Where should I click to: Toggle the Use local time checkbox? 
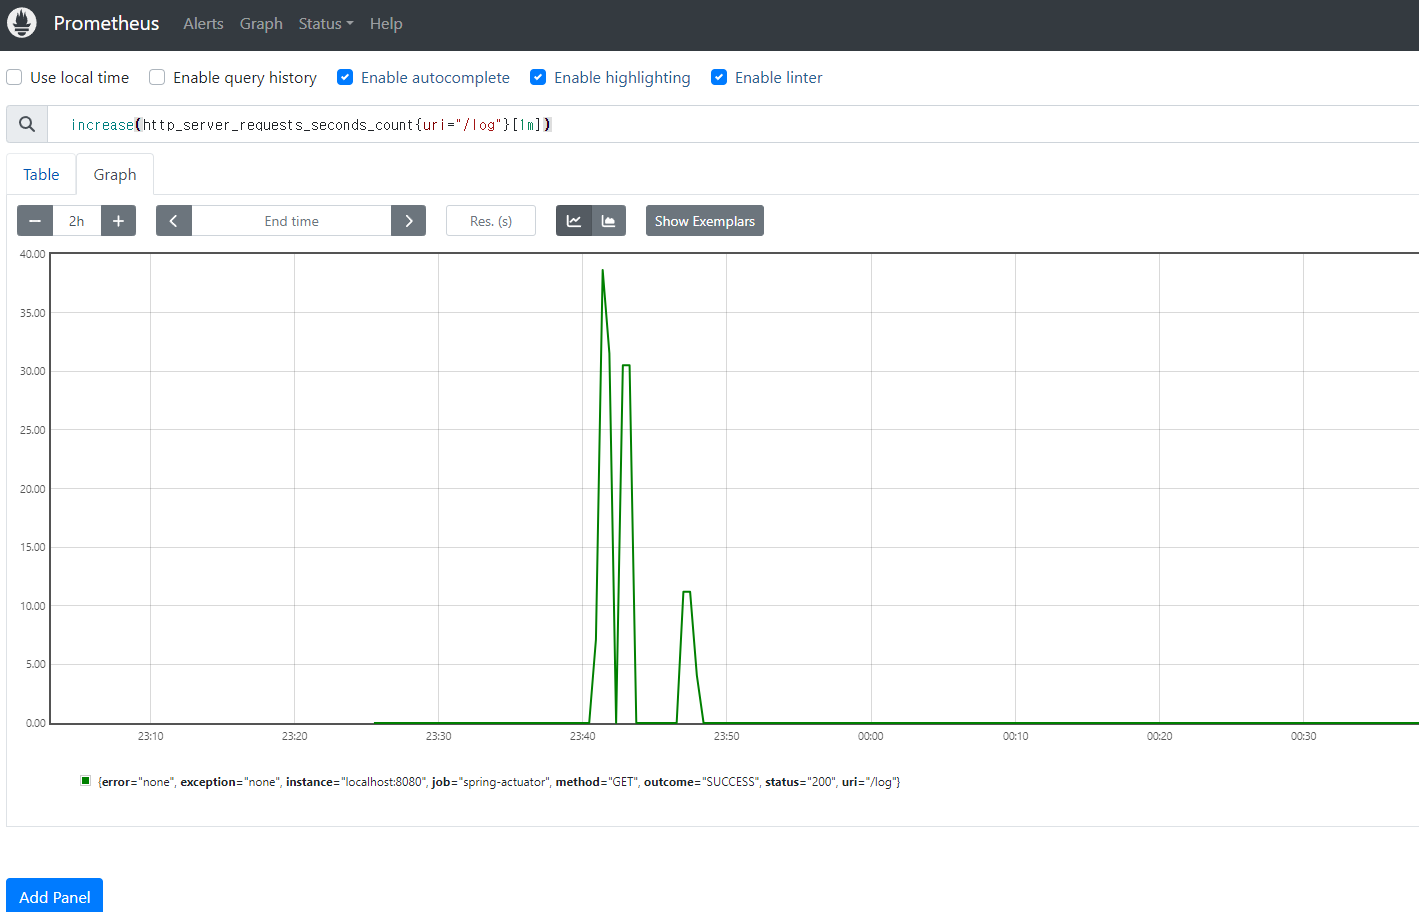[x=14, y=77]
